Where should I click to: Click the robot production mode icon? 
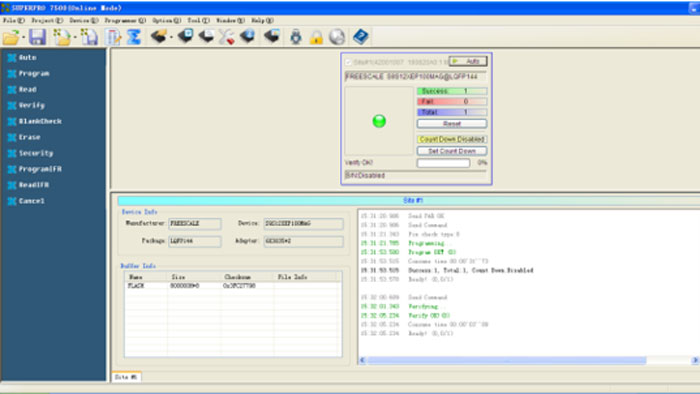(296, 37)
